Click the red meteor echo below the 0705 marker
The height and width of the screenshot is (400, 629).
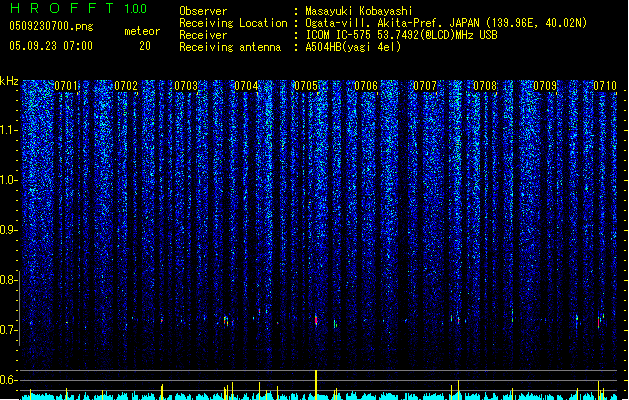coord(316,320)
